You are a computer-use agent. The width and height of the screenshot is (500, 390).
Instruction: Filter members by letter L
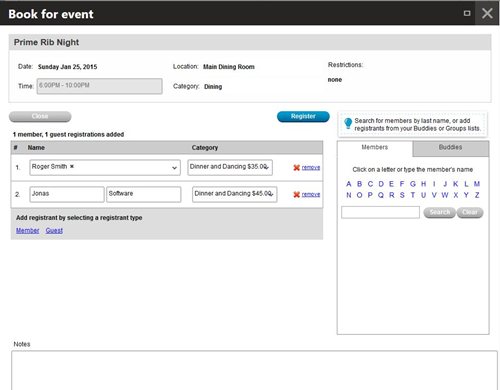tap(466, 184)
